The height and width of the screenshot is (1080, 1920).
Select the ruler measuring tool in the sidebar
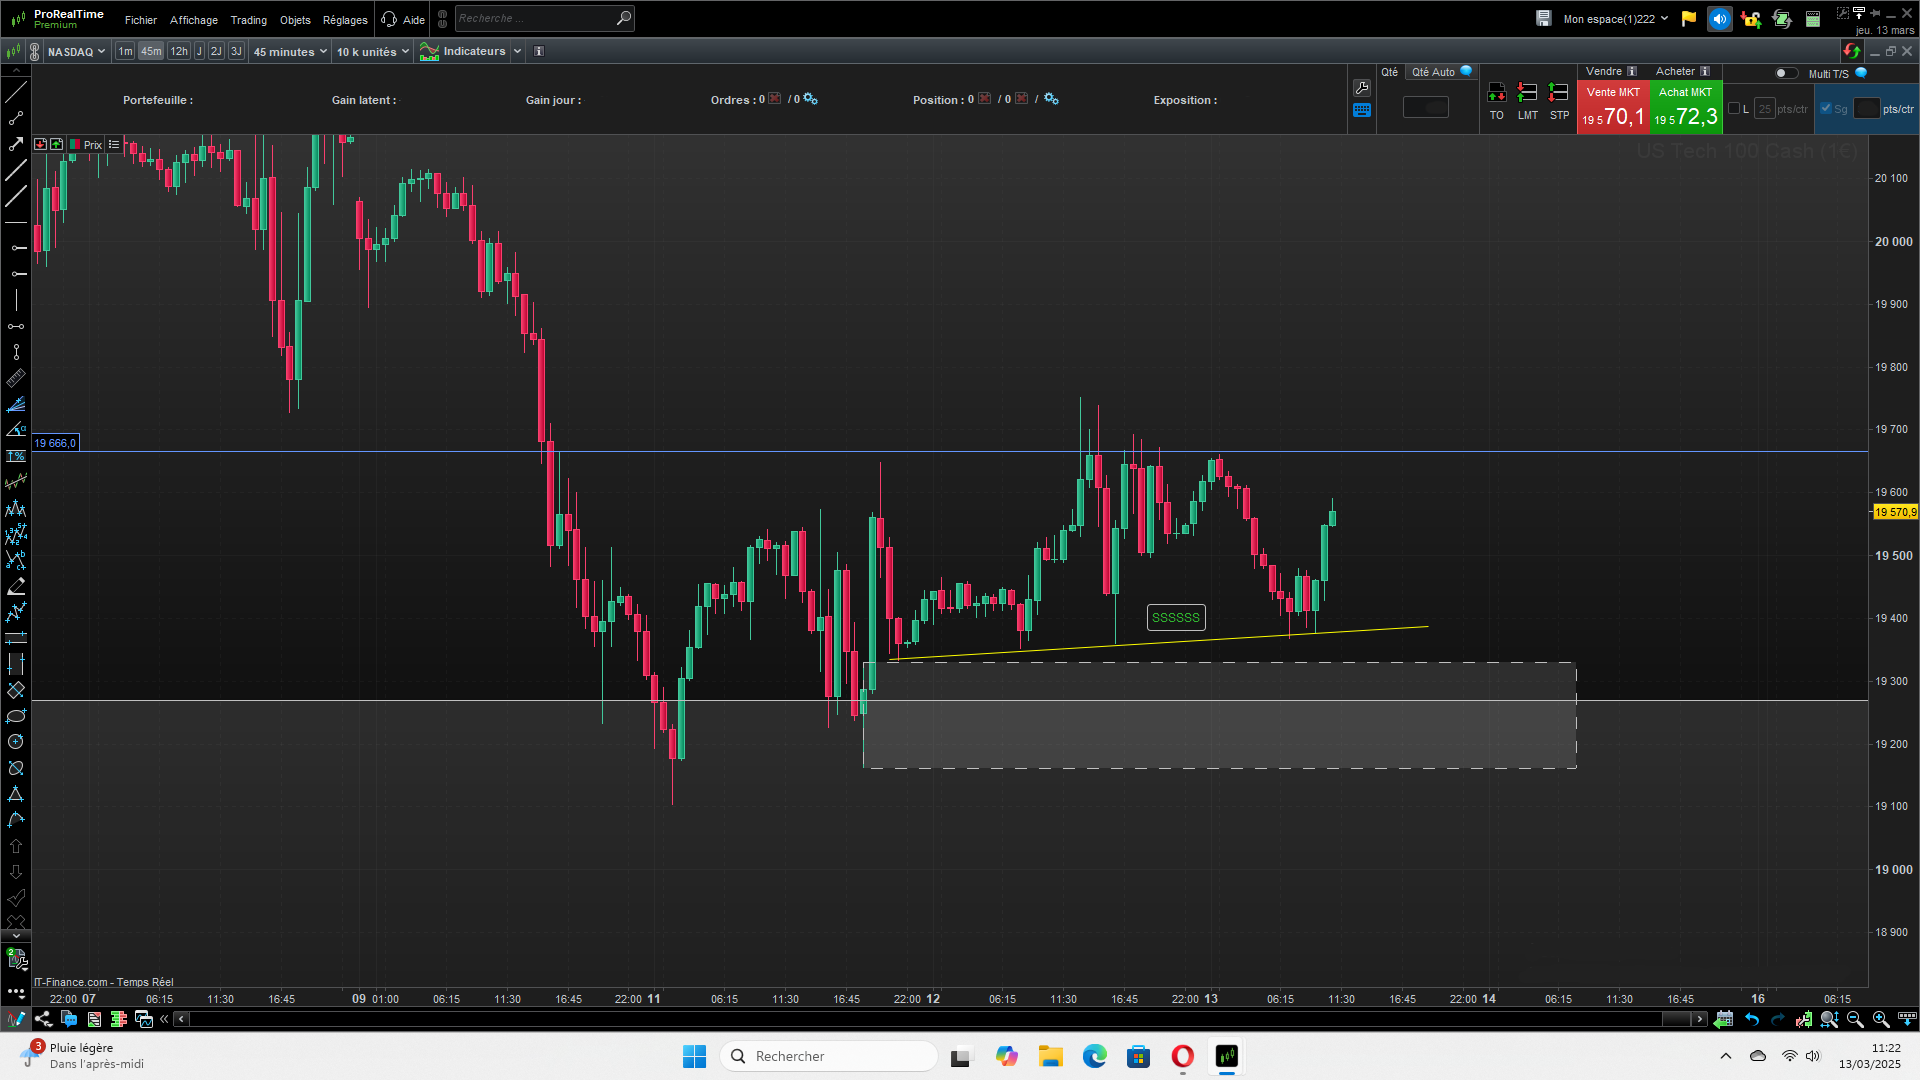(x=16, y=378)
